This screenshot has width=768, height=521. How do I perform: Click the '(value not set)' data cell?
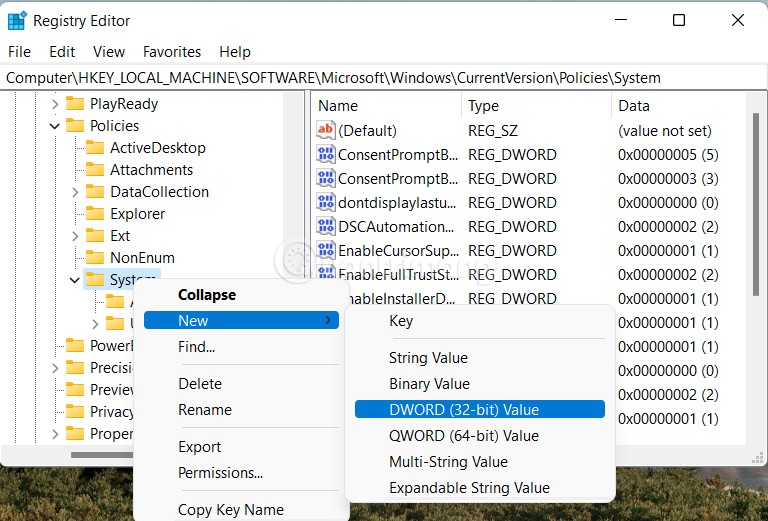point(665,131)
